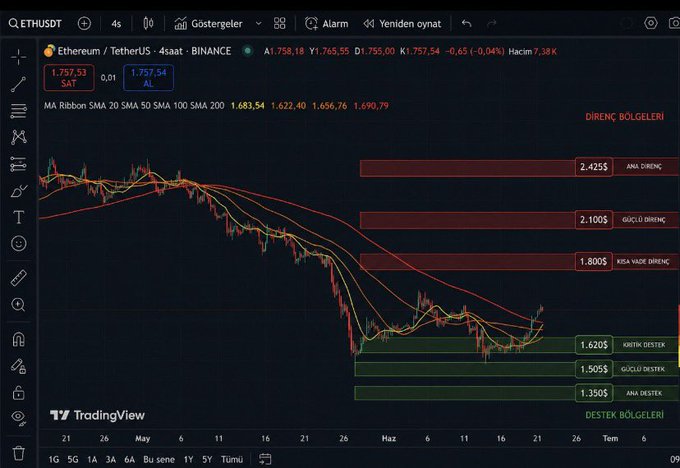The height and width of the screenshot is (468, 680).
Task: Open Göstergeler indicators menu
Action: [x=209, y=23]
